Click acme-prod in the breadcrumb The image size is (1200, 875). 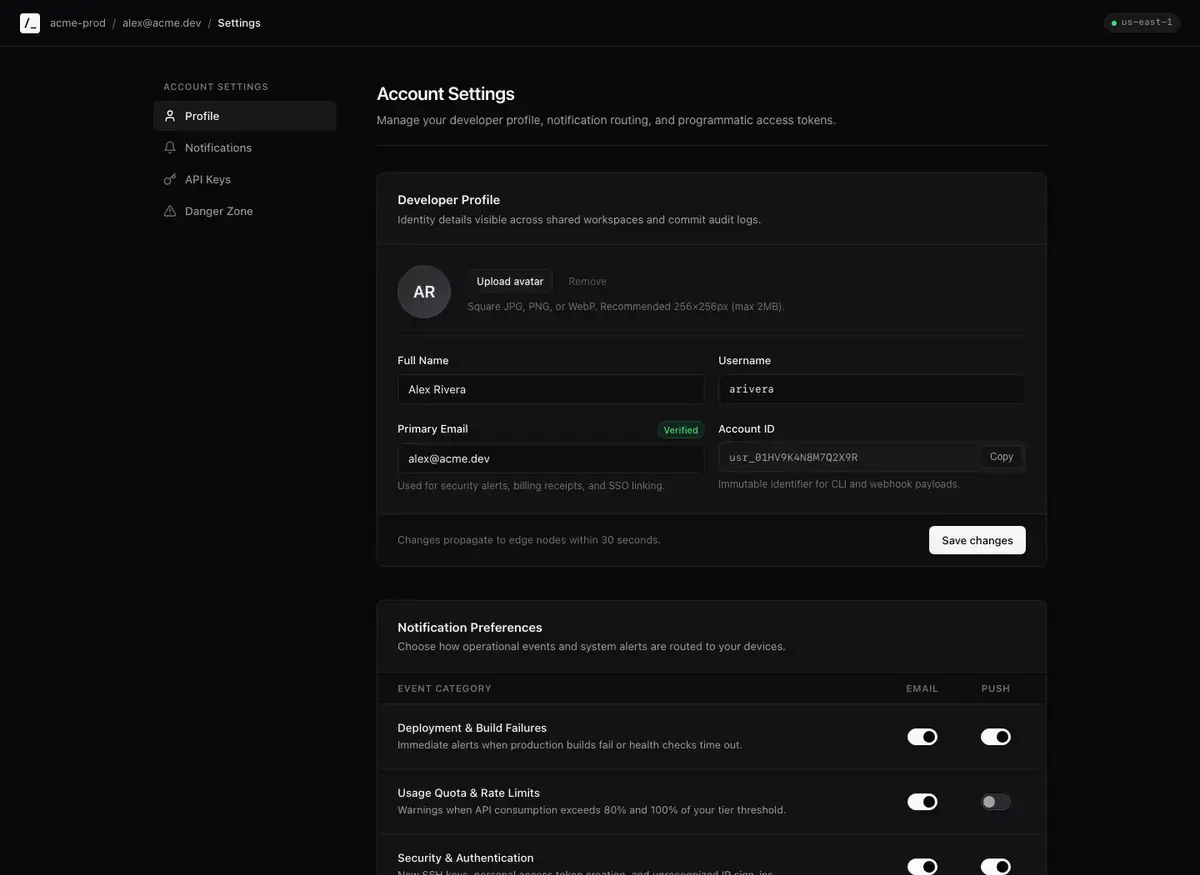(78, 23)
